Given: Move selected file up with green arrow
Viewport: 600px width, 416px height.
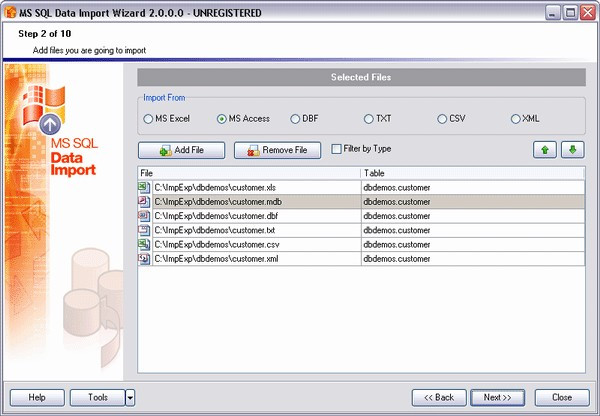Looking at the screenshot, I should tap(545, 150).
